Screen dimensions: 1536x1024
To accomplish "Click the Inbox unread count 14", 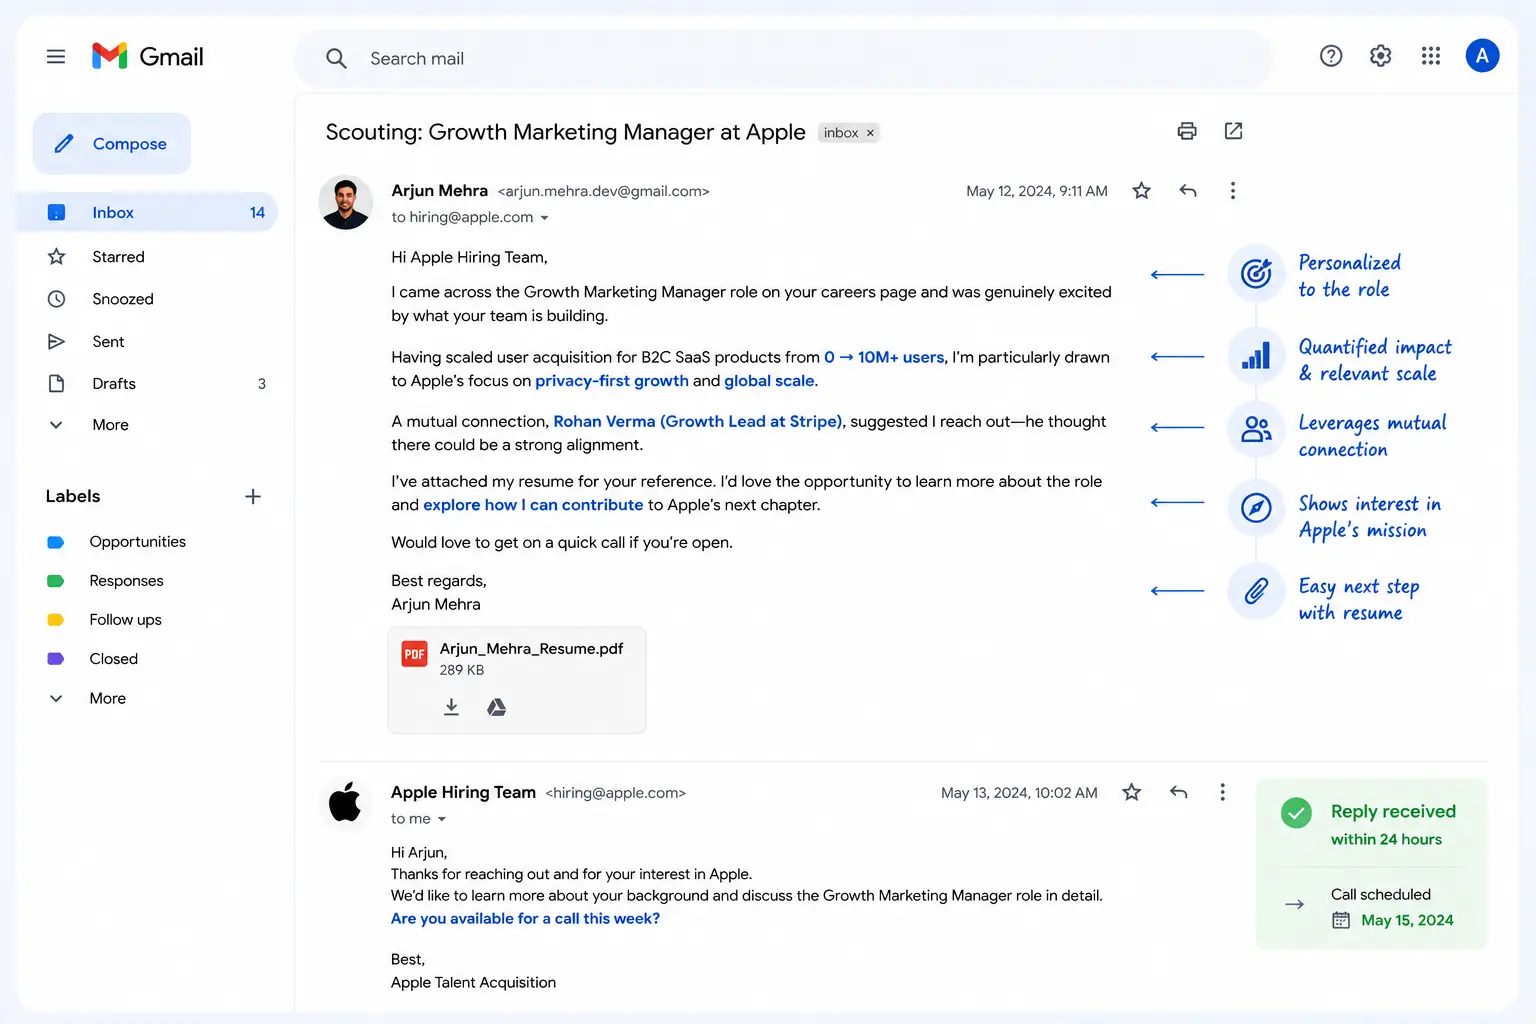I will pyautogui.click(x=257, y=213).
